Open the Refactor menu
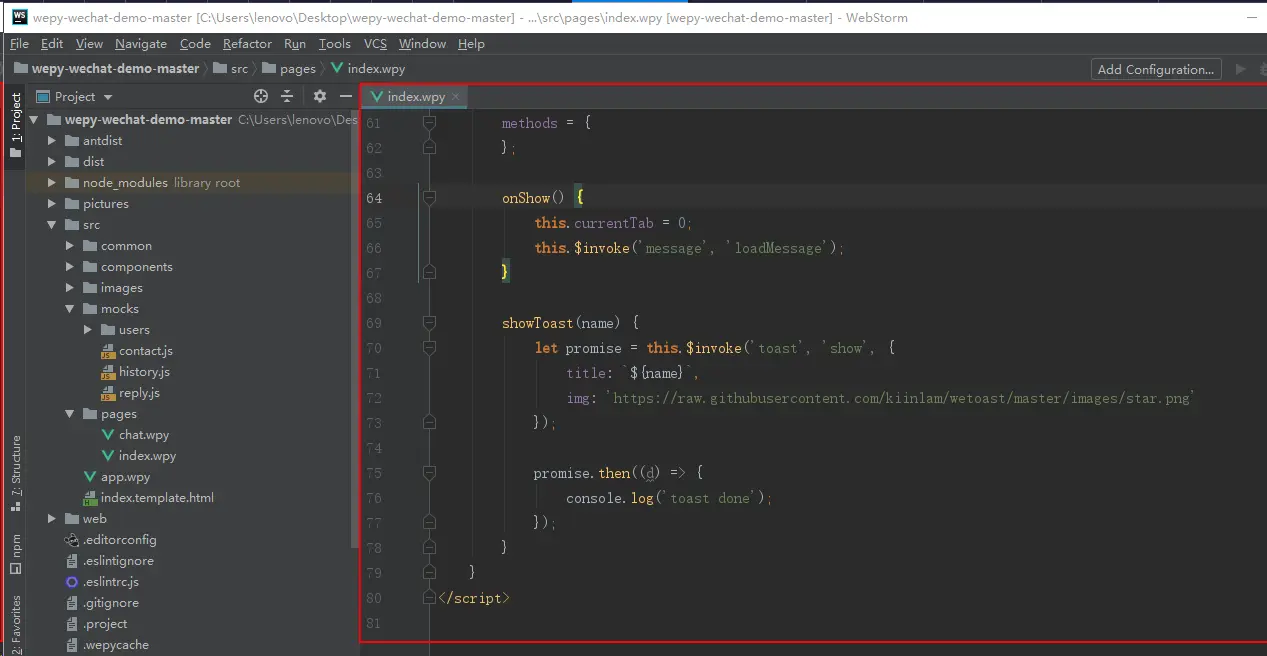This screenshot has width=1267, height=656. tap(247, 43)
